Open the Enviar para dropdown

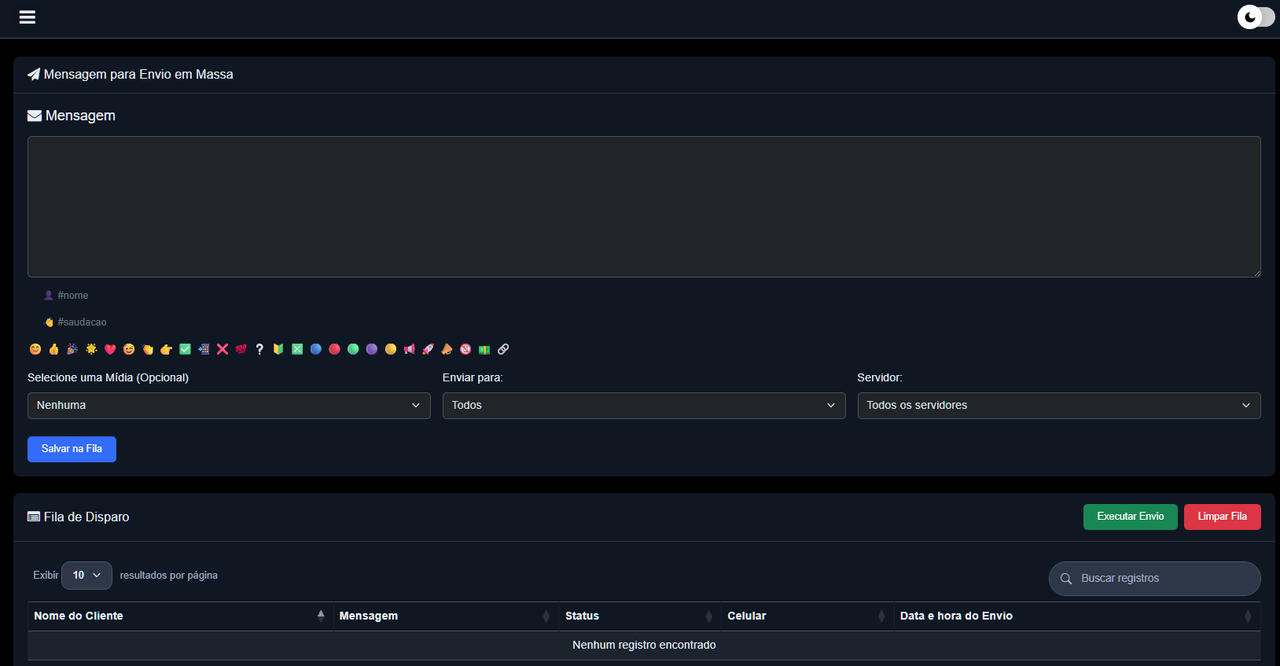[x=644, y=405]
